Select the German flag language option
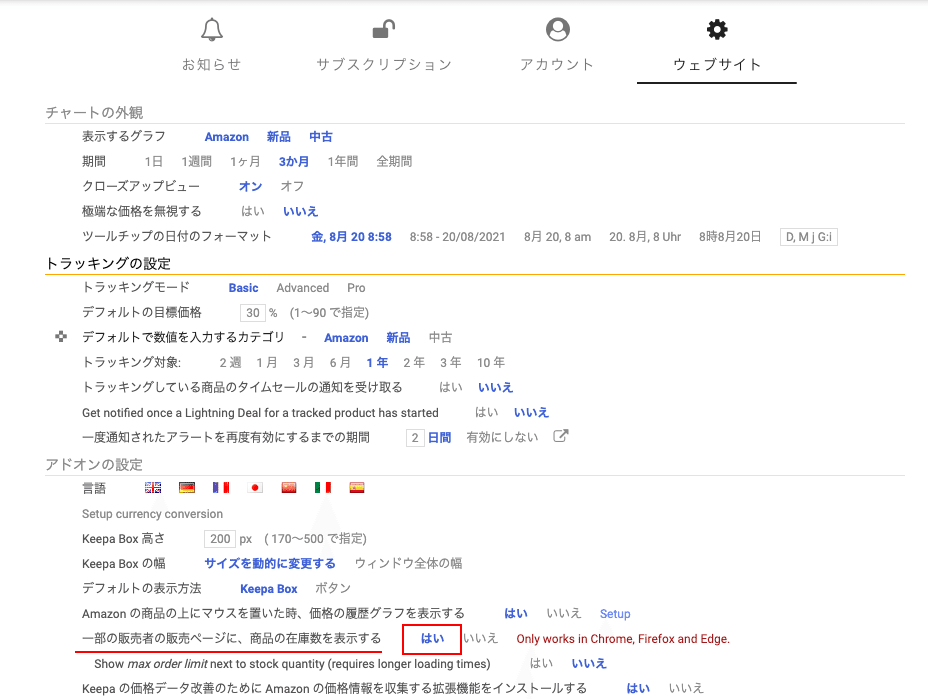The height and width of the screenshot is (699, 928). [186, 487]
